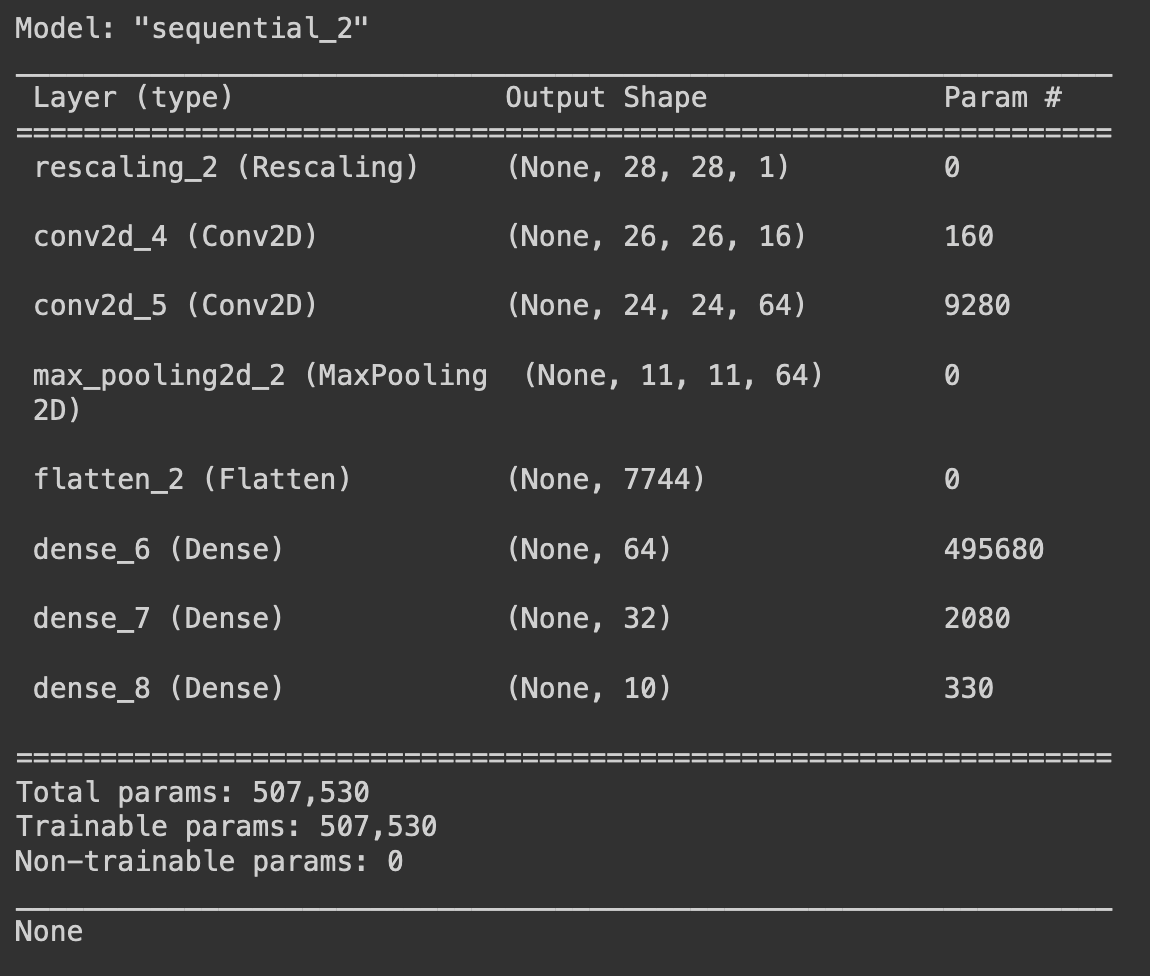Click the Output Shape column header
This screenshot has width=1150, height=976.
(x=607, y=98)
